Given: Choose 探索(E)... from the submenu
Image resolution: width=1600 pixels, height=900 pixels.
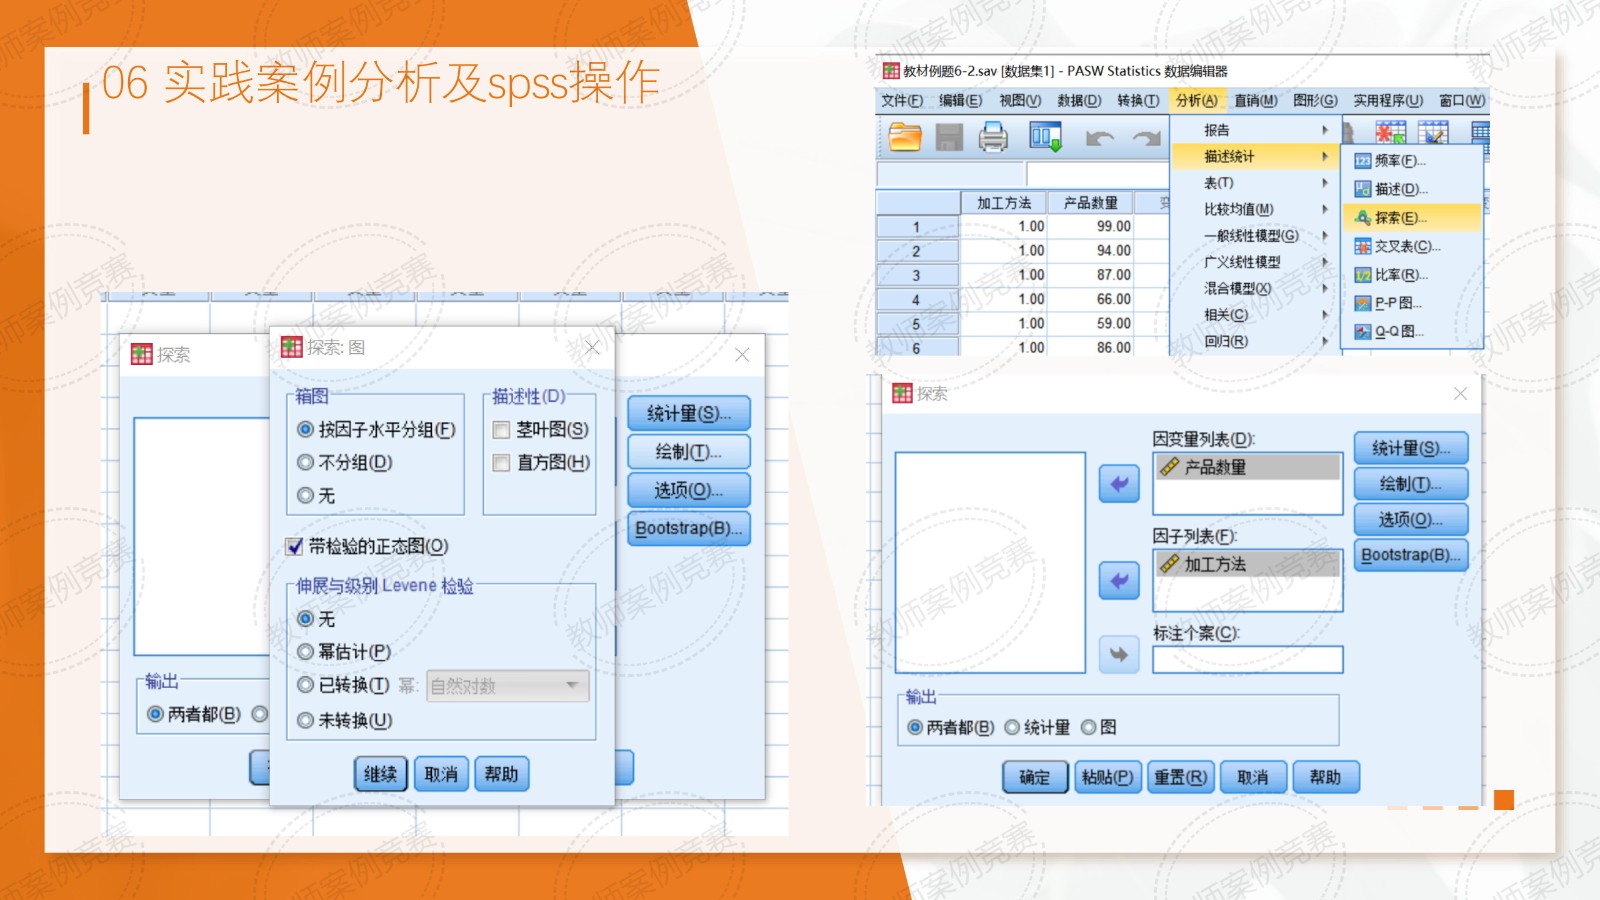Looking at the screenshot, I should pos(1400,217).
